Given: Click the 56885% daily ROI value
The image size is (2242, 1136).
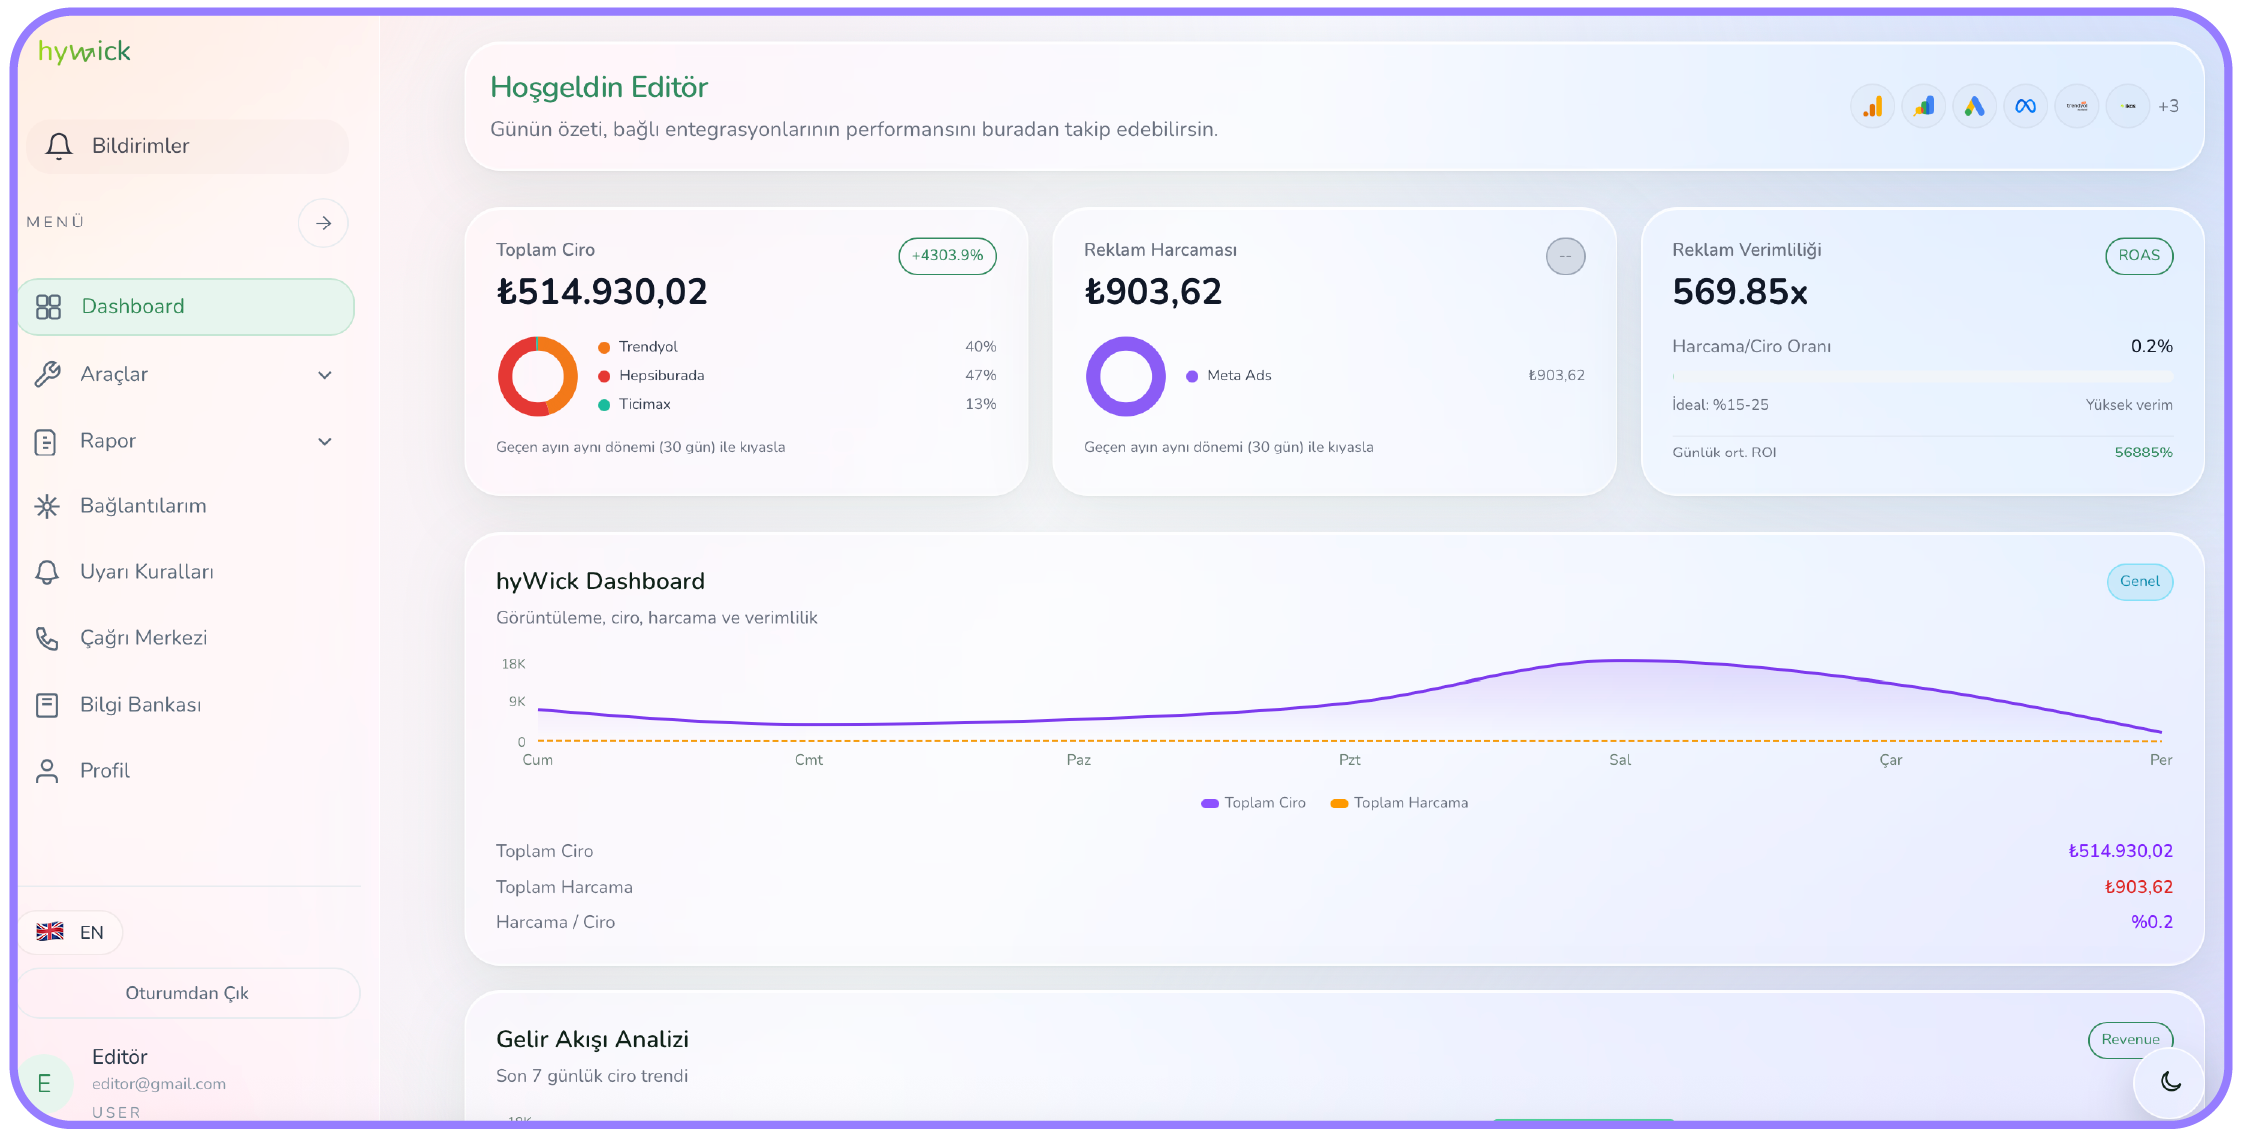Looking at the screenshot, I should click(2143, 453).
